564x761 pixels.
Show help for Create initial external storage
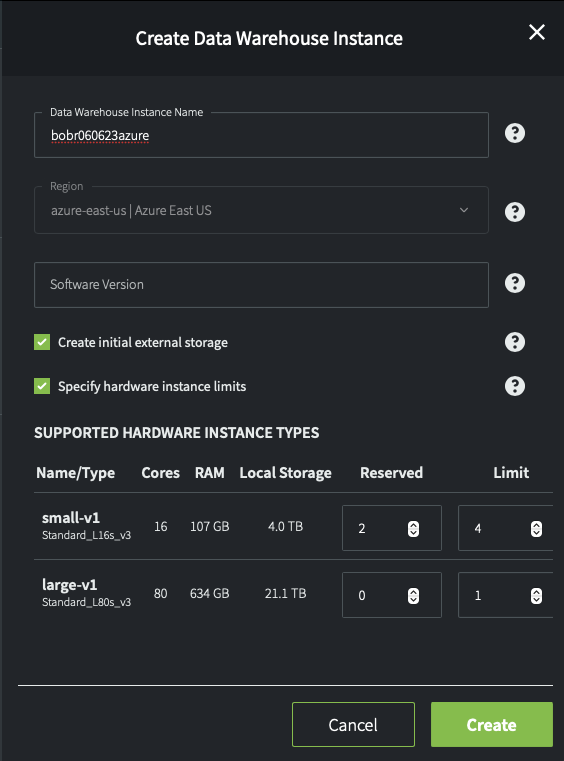[x=514, y=342]
